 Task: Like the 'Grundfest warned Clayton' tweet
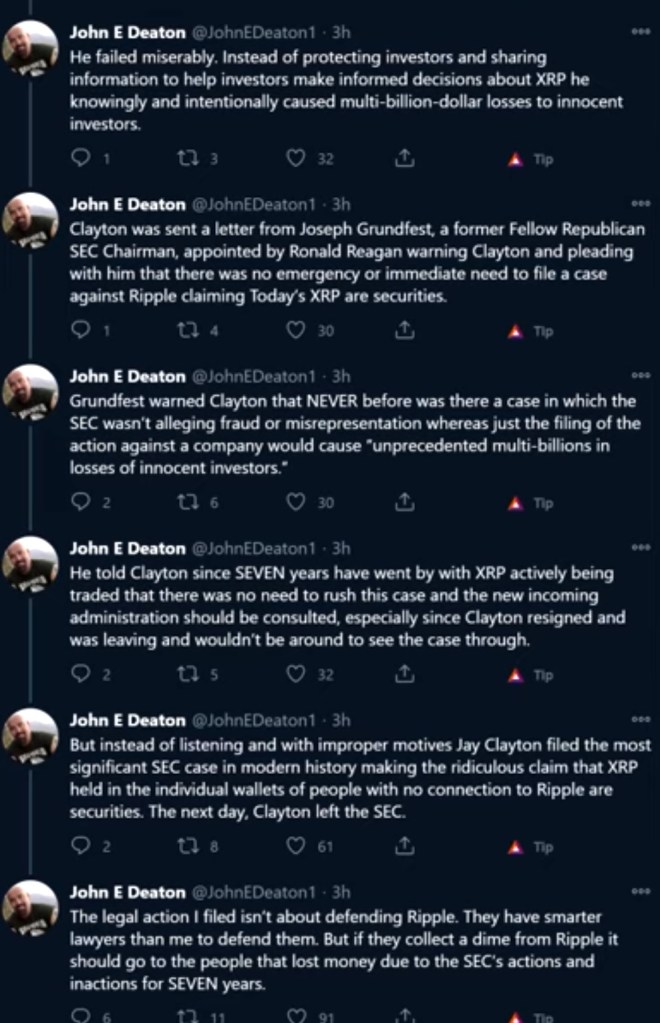click(x=296, y=503)
